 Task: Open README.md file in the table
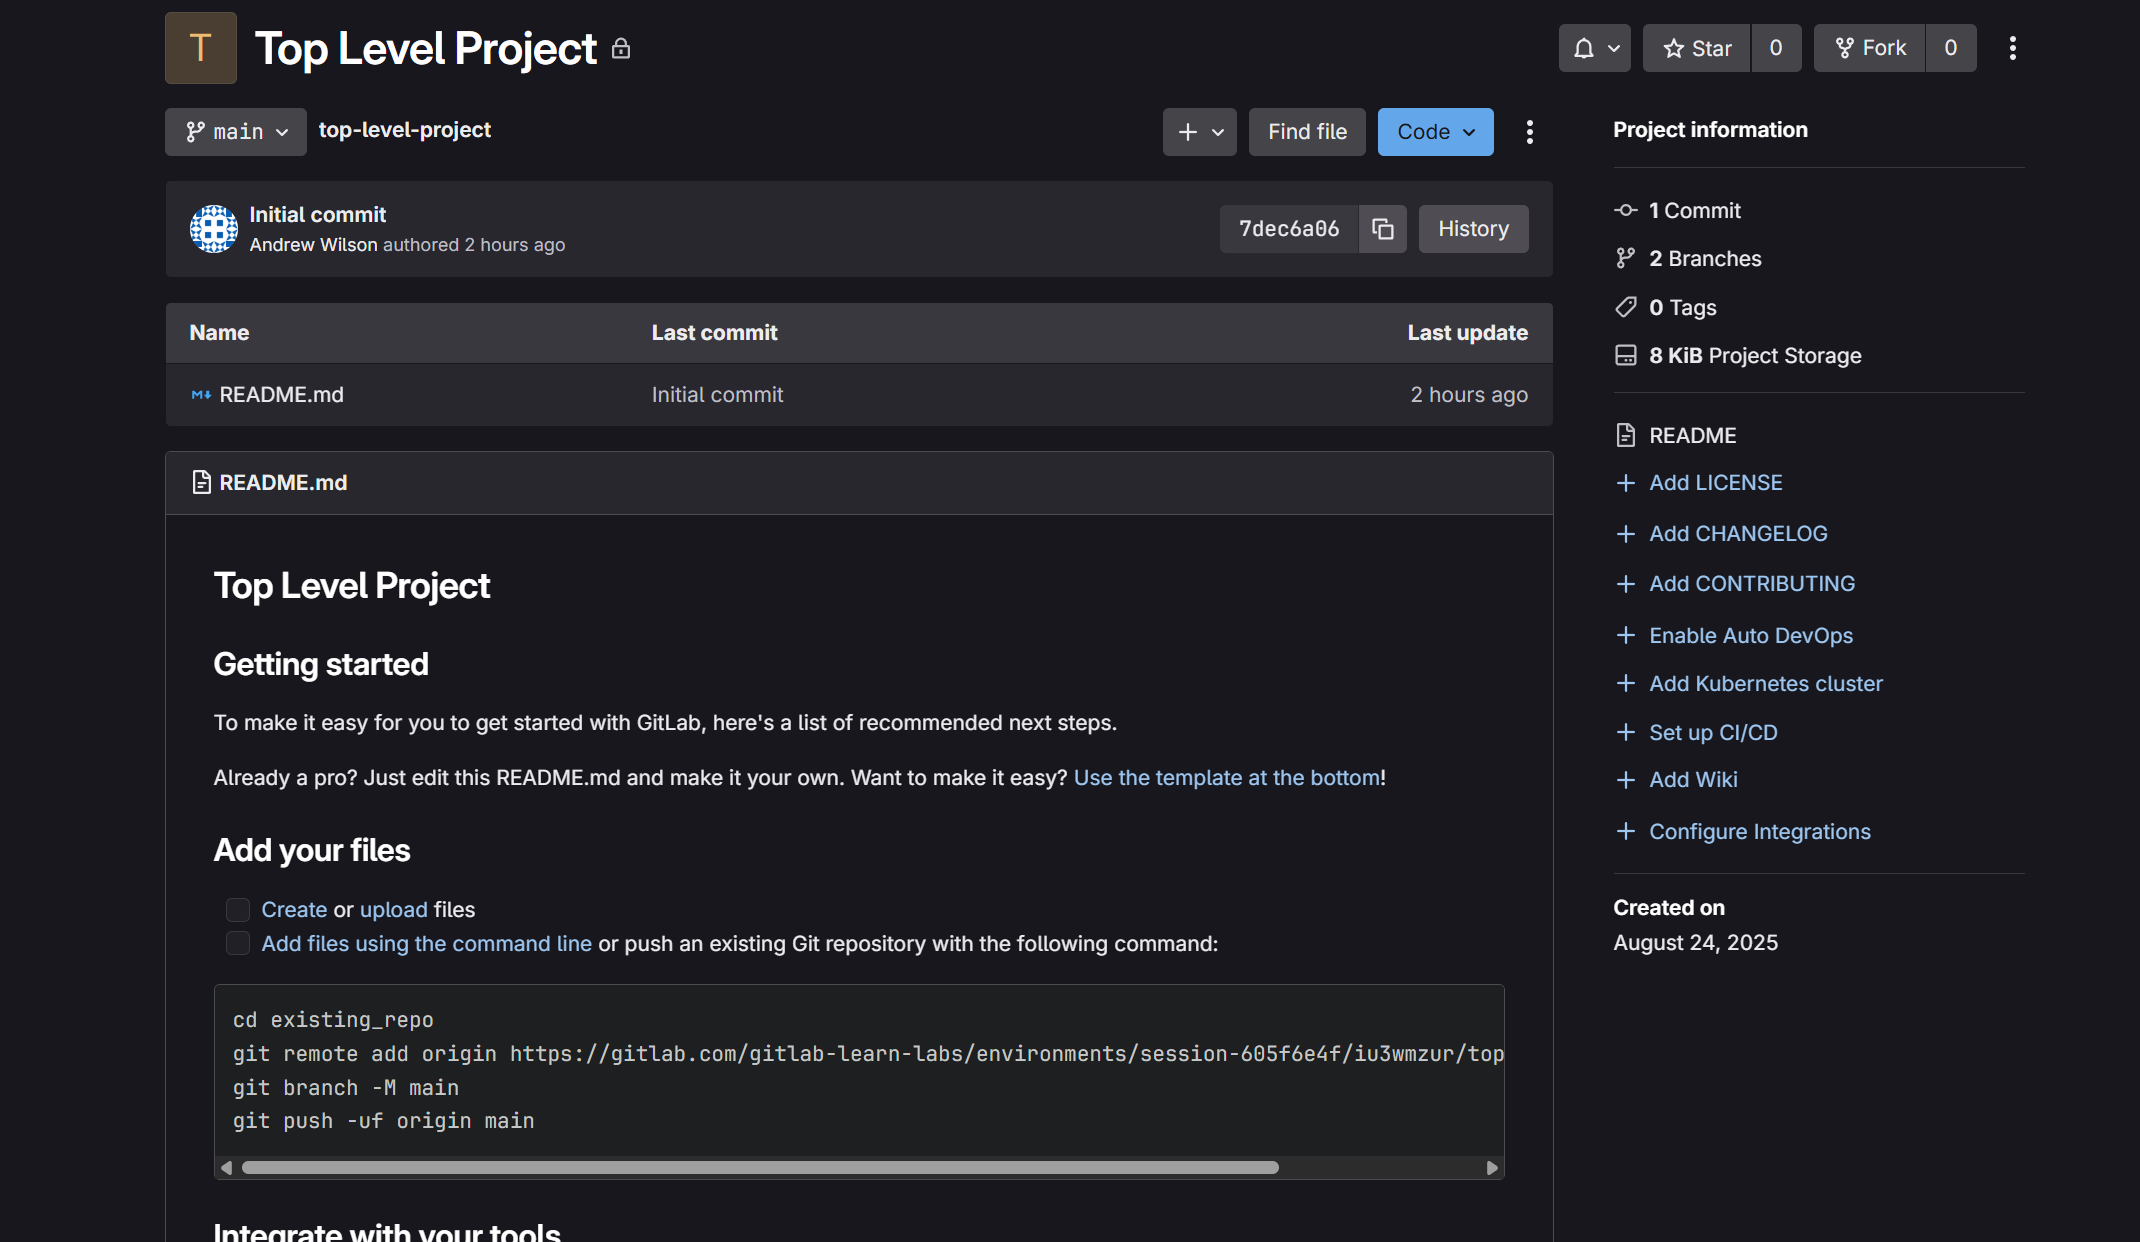click(x=281, y=395)
